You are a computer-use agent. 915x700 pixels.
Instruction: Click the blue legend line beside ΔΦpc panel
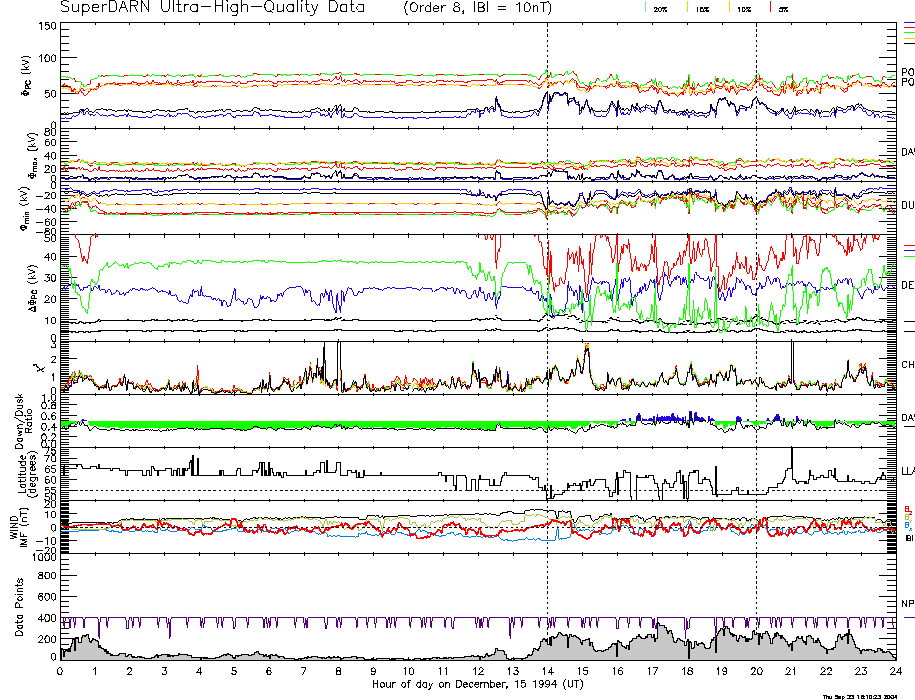coord(908,246)
